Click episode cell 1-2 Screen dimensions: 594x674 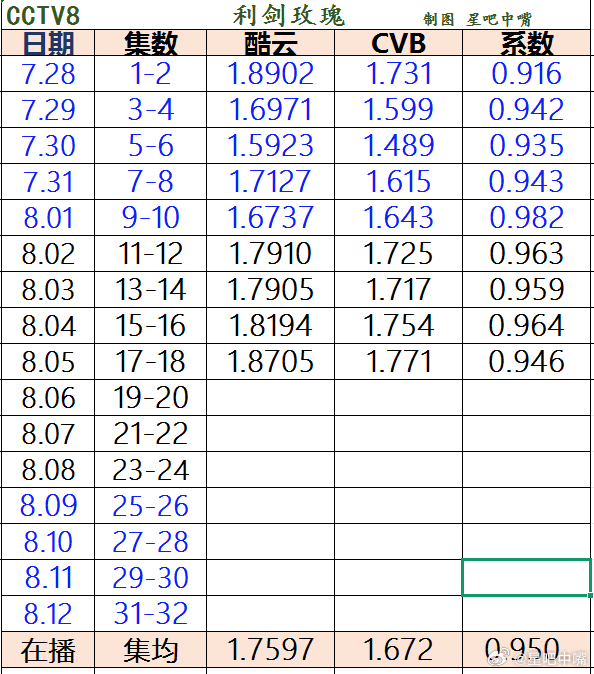(150, 74)
